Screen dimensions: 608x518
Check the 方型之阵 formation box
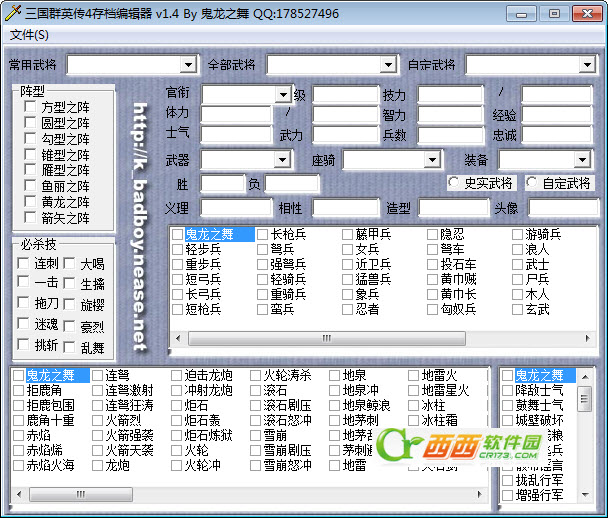click(30, 106)
